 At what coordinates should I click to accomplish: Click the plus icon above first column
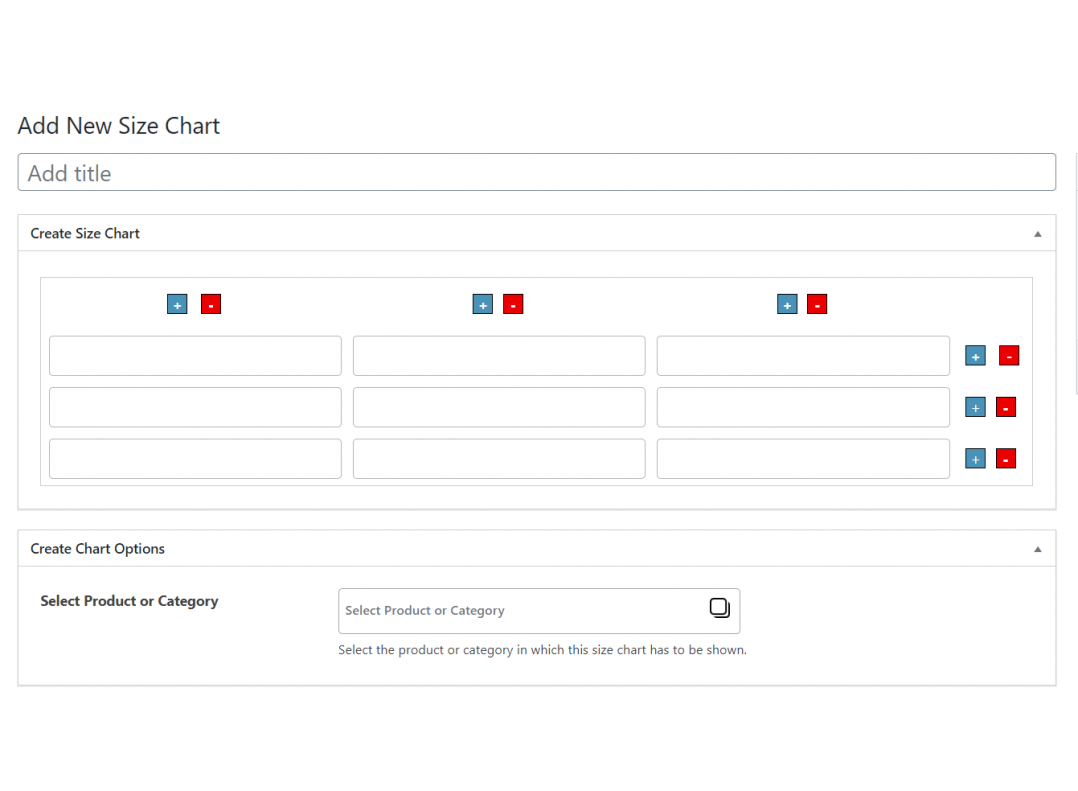pos(177,304)
